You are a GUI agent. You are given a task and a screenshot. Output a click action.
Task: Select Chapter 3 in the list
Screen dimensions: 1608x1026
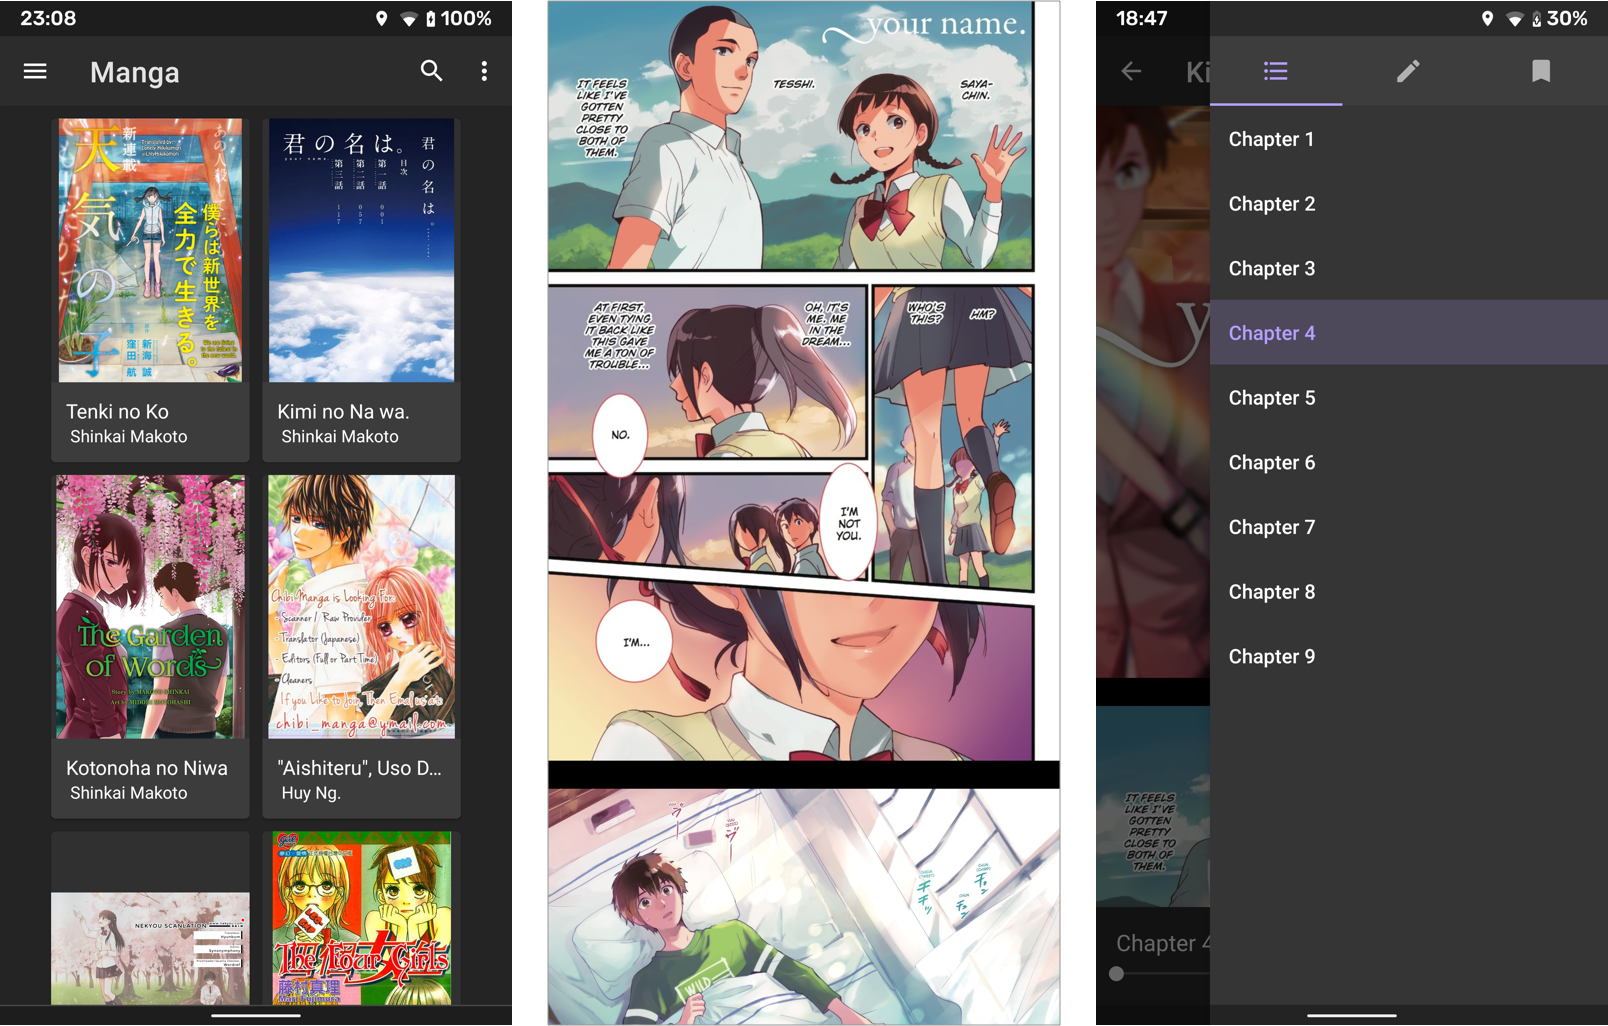(1409, 269)
